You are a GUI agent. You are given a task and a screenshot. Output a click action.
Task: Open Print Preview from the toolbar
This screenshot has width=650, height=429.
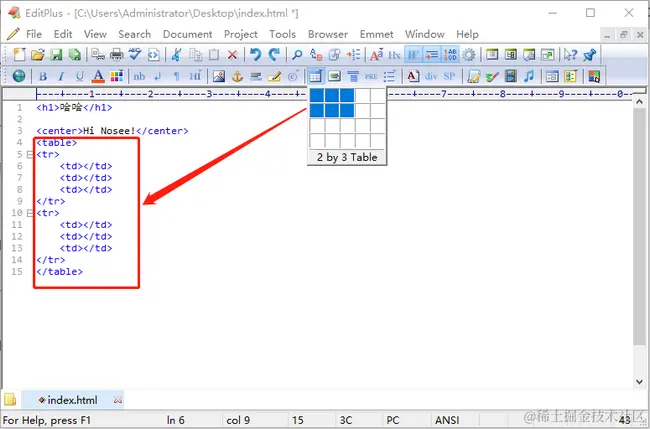click(x=98, y=54)
